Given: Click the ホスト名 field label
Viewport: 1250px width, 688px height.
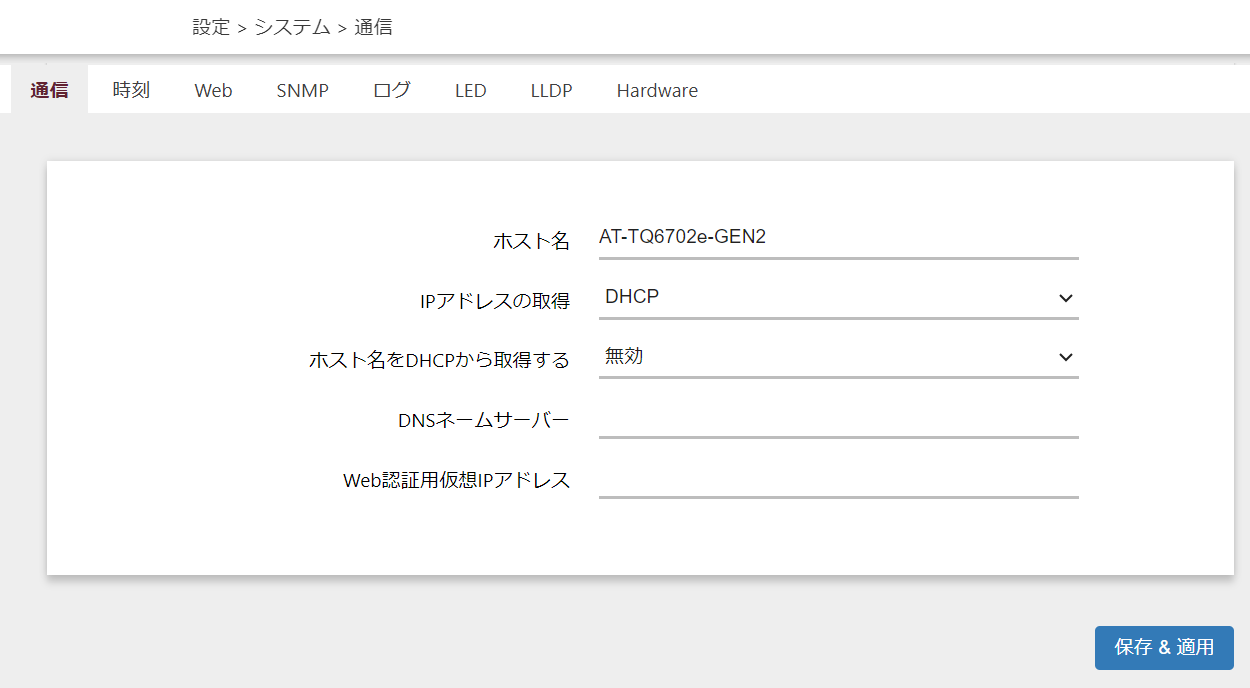Looking at the screenshot, I should [531, 240].
